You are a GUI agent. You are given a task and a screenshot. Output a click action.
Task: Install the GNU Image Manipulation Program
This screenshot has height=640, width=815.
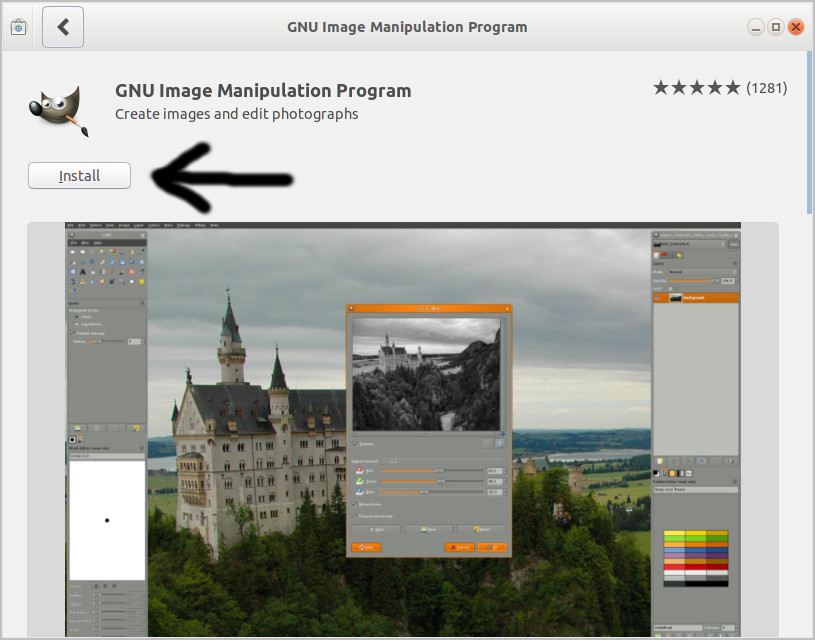pos(80,176)
